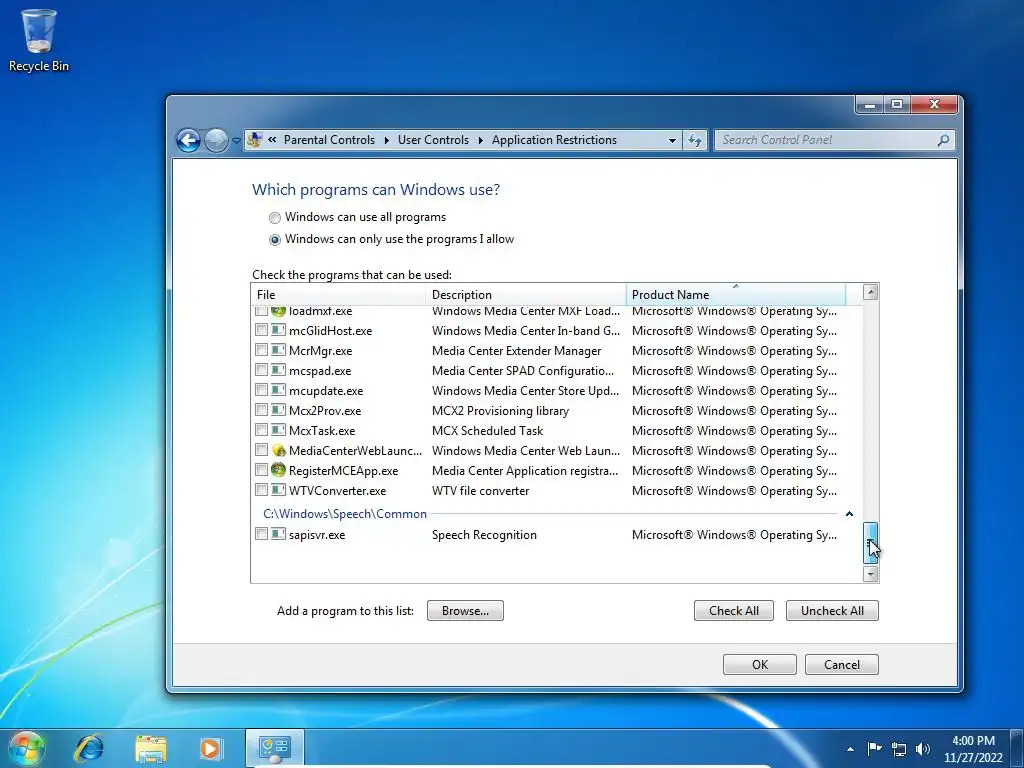This screenshot has width=1024, height=768.
Task: Click the Uncheck All button
Action: tap(832, 611)
